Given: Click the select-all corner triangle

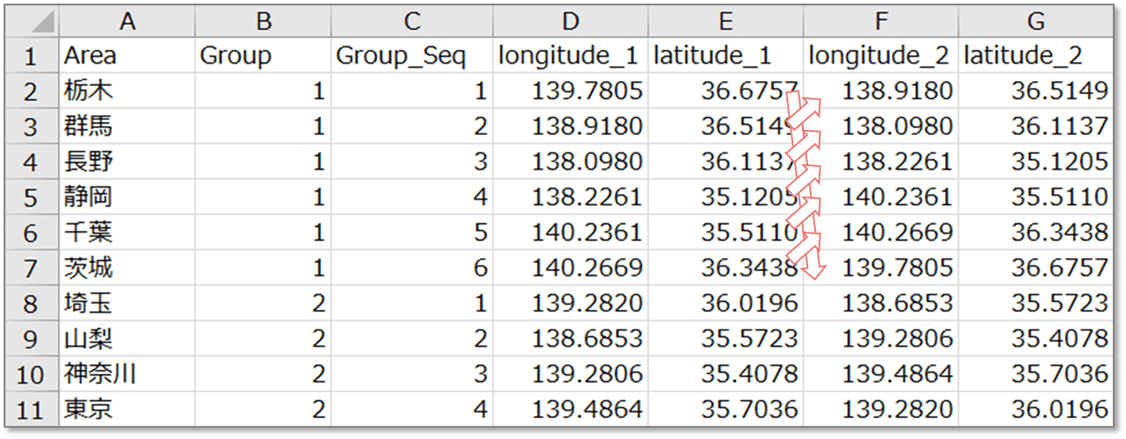Looking at the screenshot, I should 34,22.
